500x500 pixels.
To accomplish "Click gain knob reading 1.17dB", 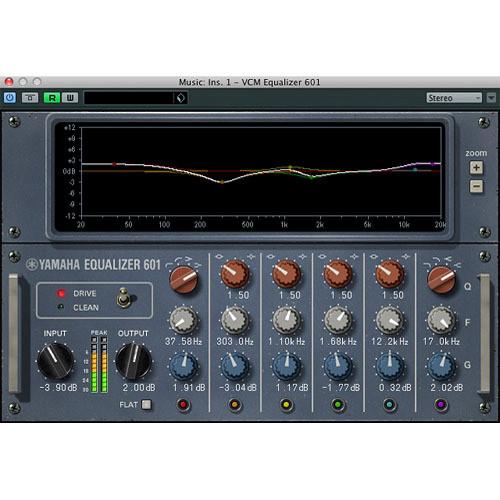I will pos(286,367).
